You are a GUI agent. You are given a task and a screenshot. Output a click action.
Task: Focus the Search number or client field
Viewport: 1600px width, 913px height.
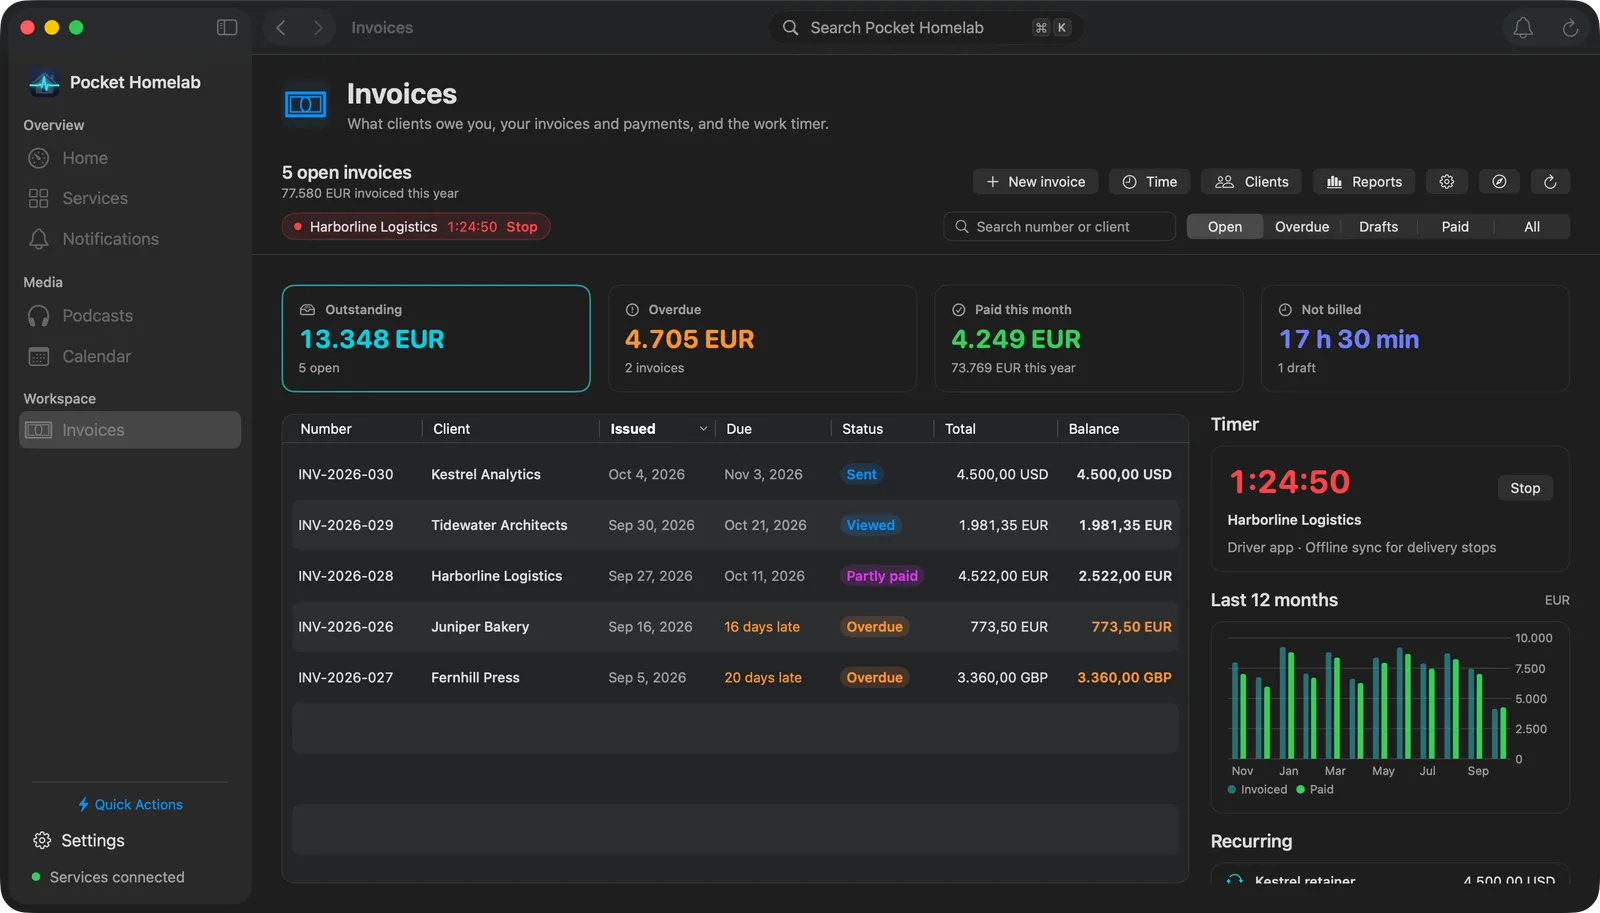1059,227
